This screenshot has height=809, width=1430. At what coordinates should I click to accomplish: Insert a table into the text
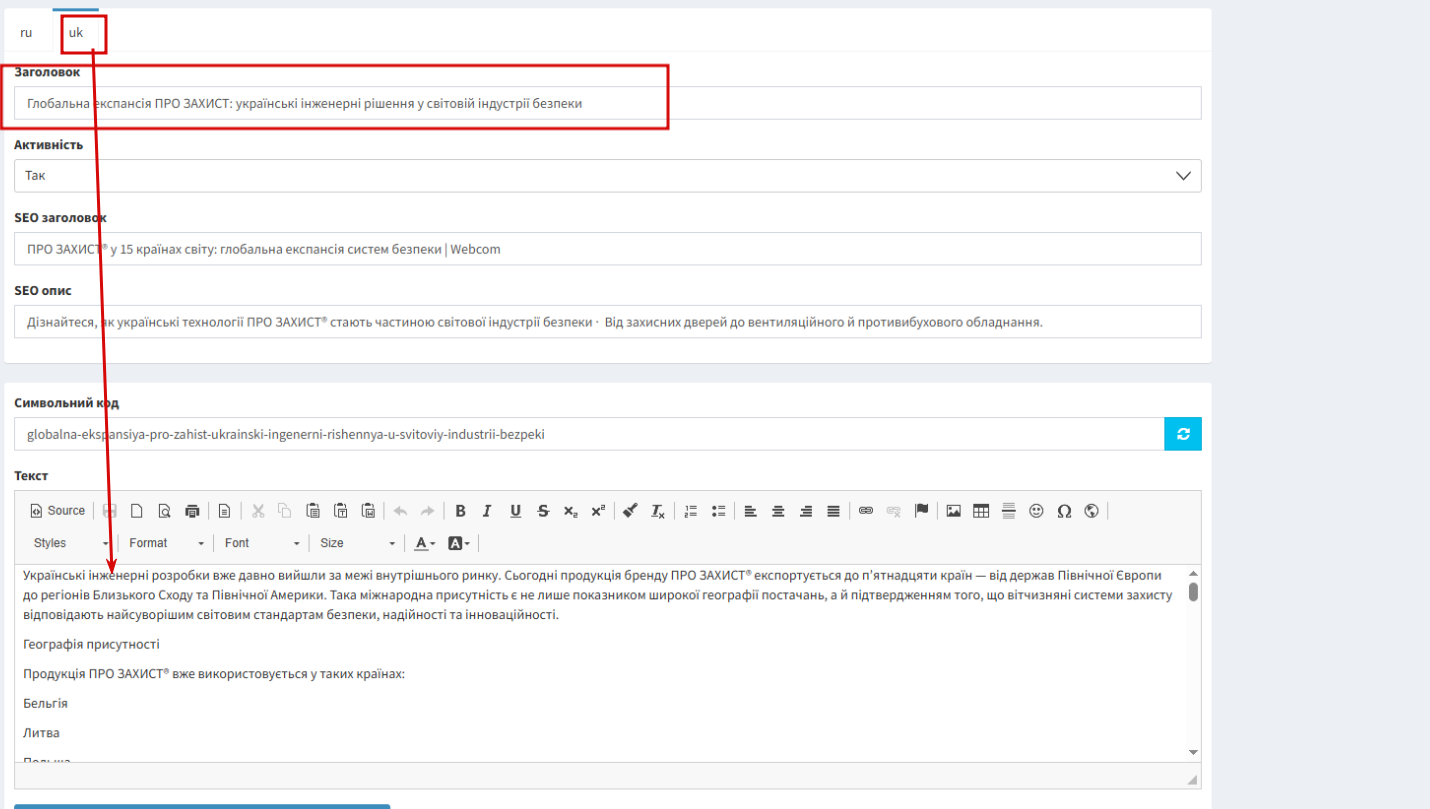[x=981, y=511]
